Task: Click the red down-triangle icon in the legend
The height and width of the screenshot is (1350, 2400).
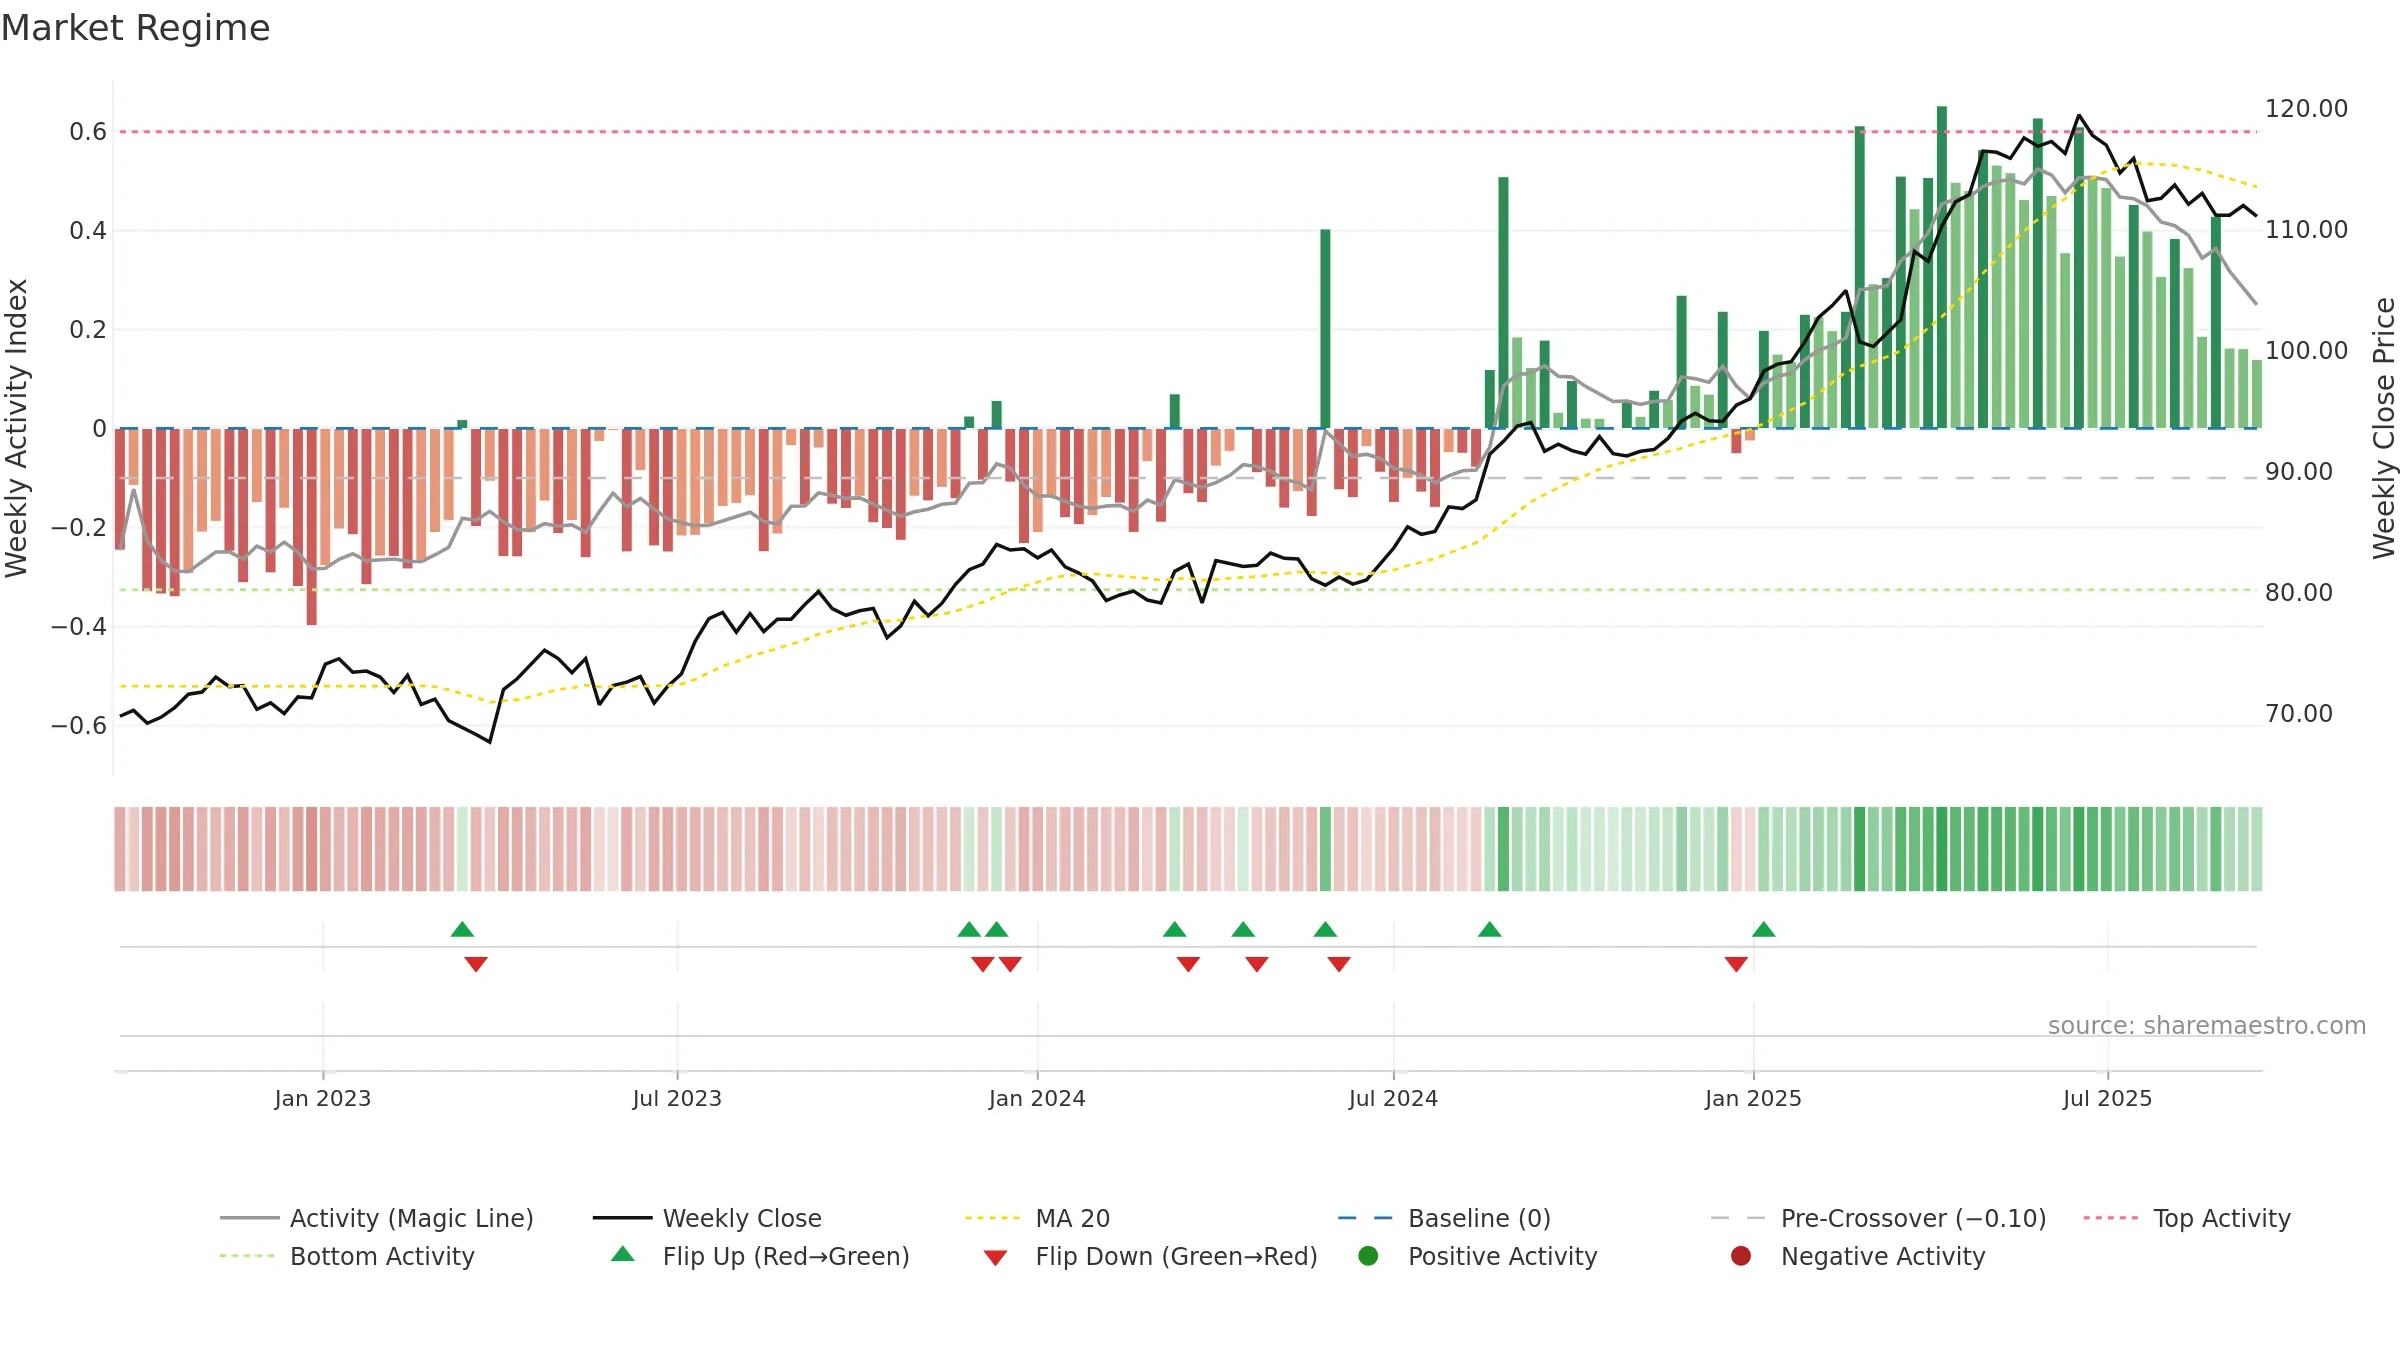Action: pos(995,1257)
